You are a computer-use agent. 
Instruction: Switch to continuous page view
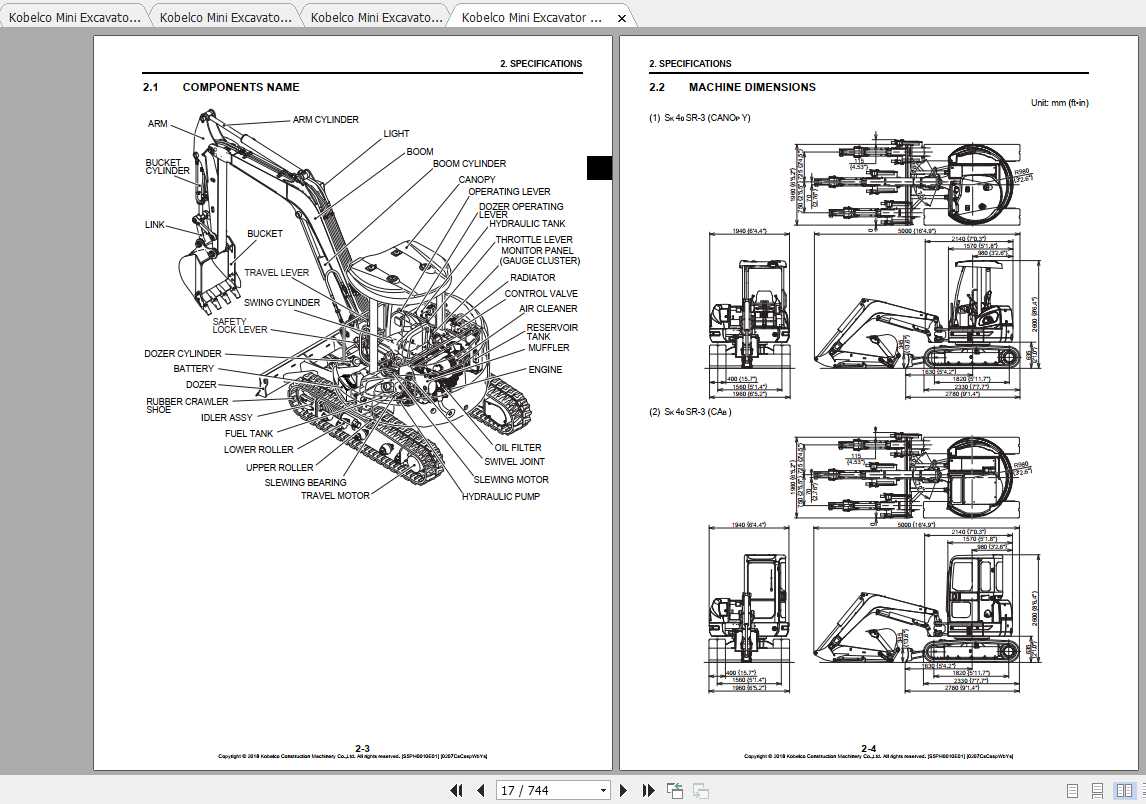1097,790
